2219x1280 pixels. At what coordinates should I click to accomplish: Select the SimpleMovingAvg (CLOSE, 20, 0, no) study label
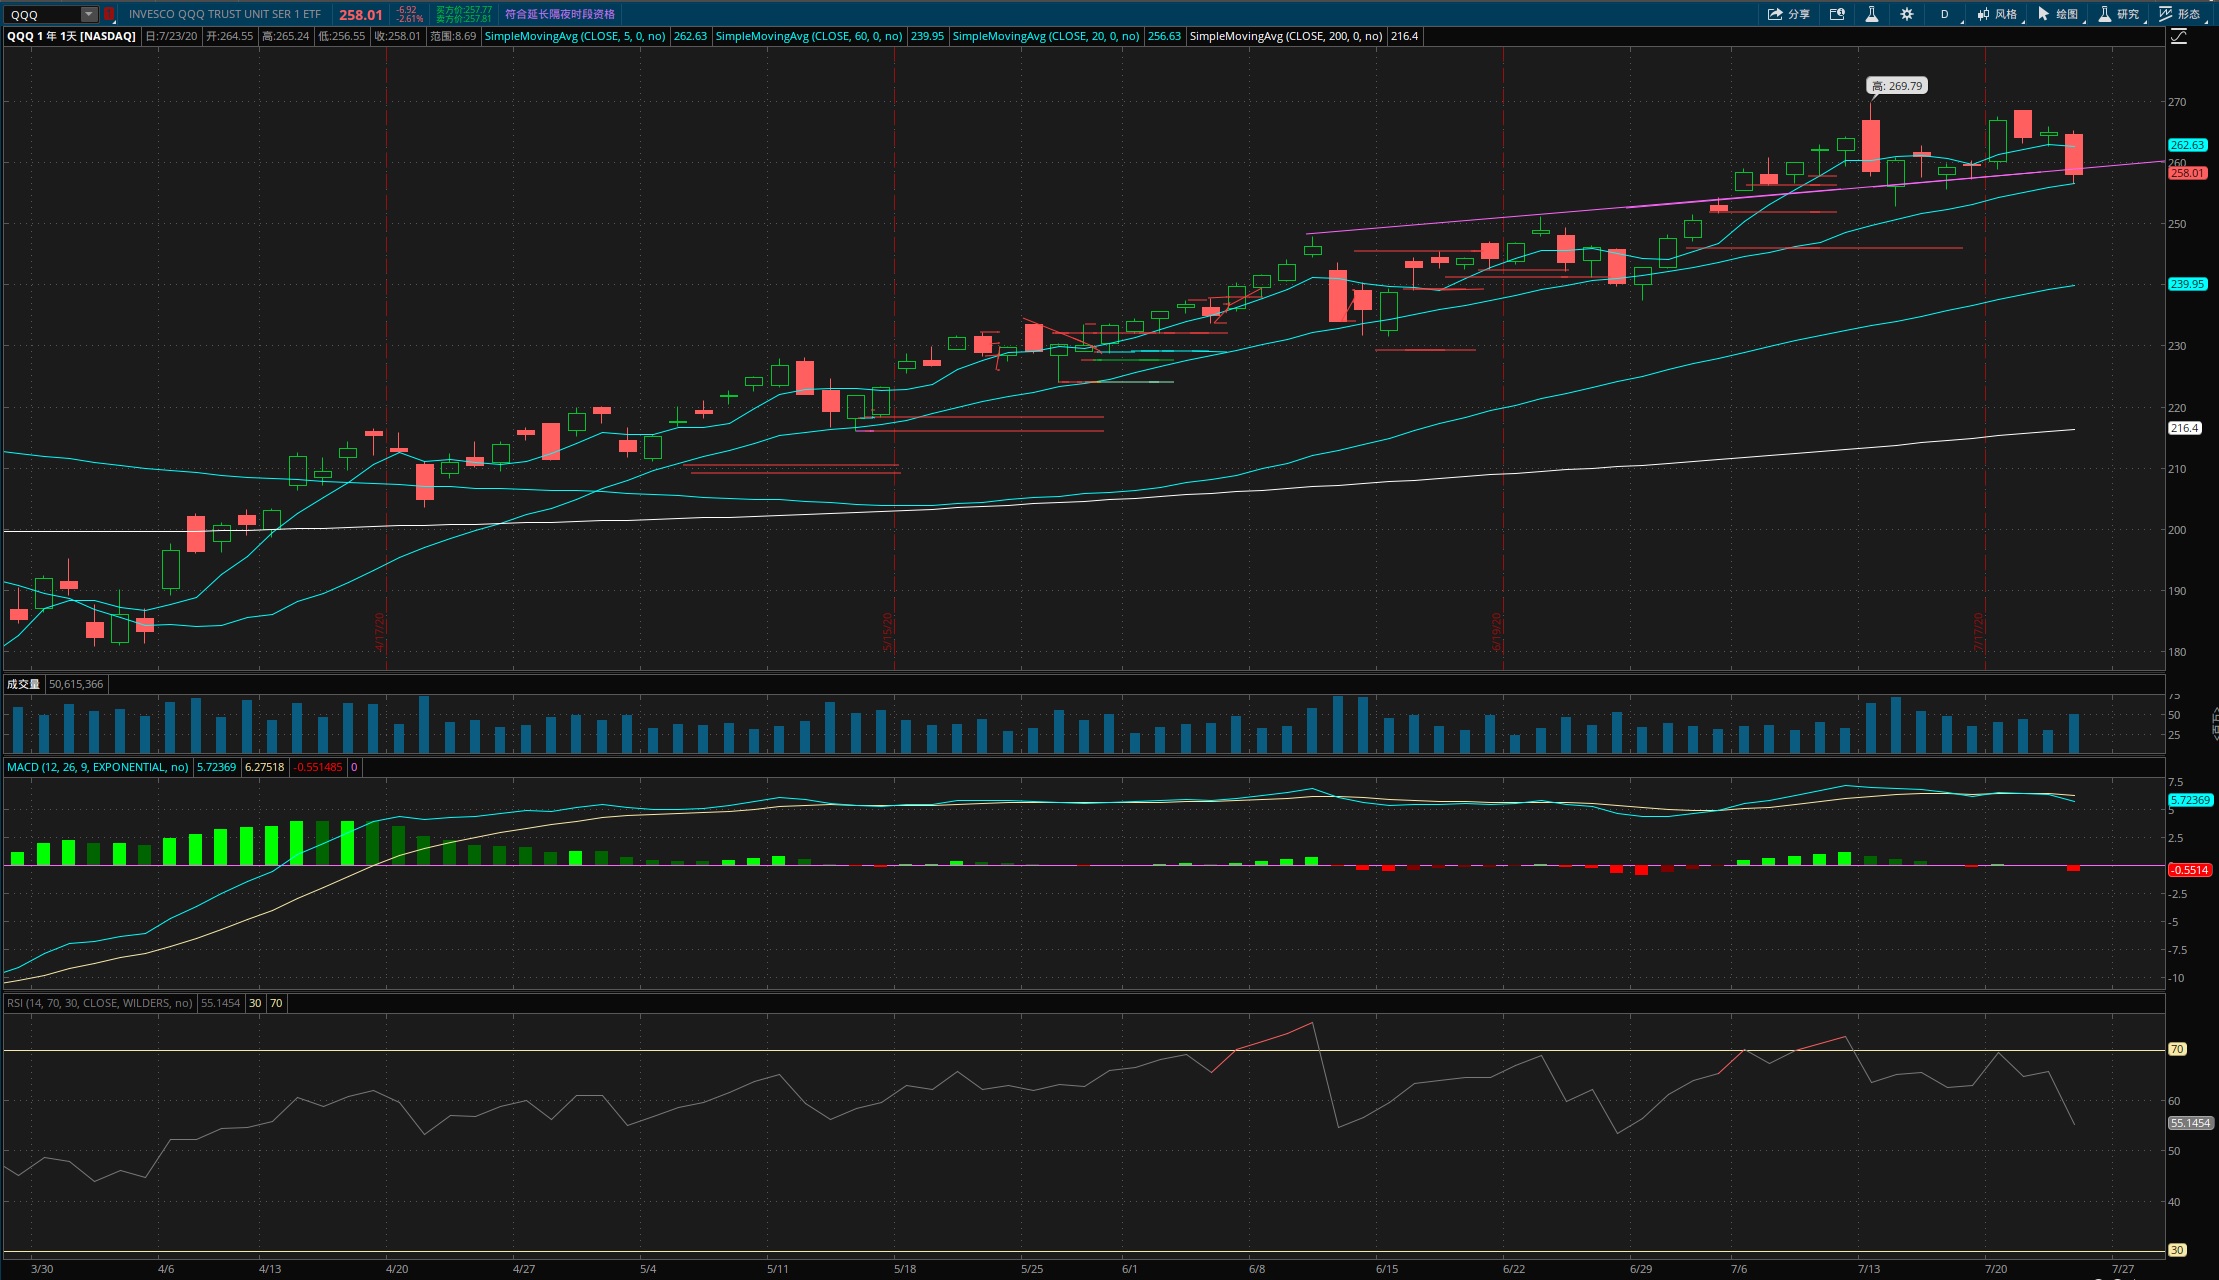(x=1046, y=36)
